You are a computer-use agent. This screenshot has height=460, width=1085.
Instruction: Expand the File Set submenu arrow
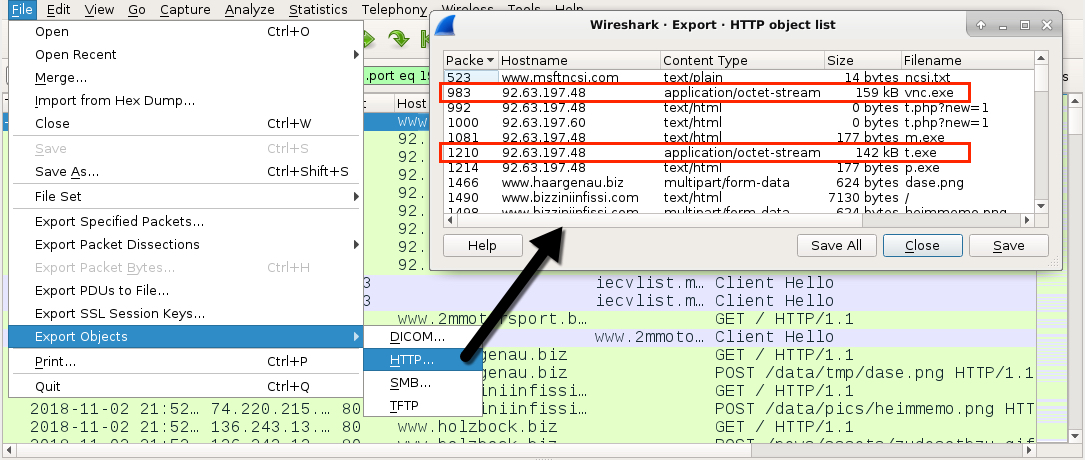pyautogui.click(x=356, y=196)
